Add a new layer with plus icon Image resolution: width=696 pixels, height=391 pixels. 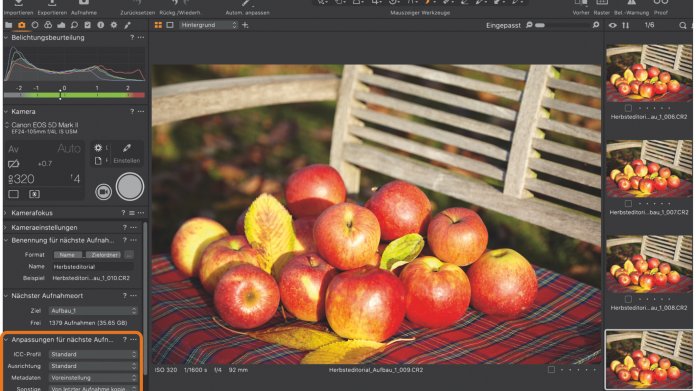[245, 25]
